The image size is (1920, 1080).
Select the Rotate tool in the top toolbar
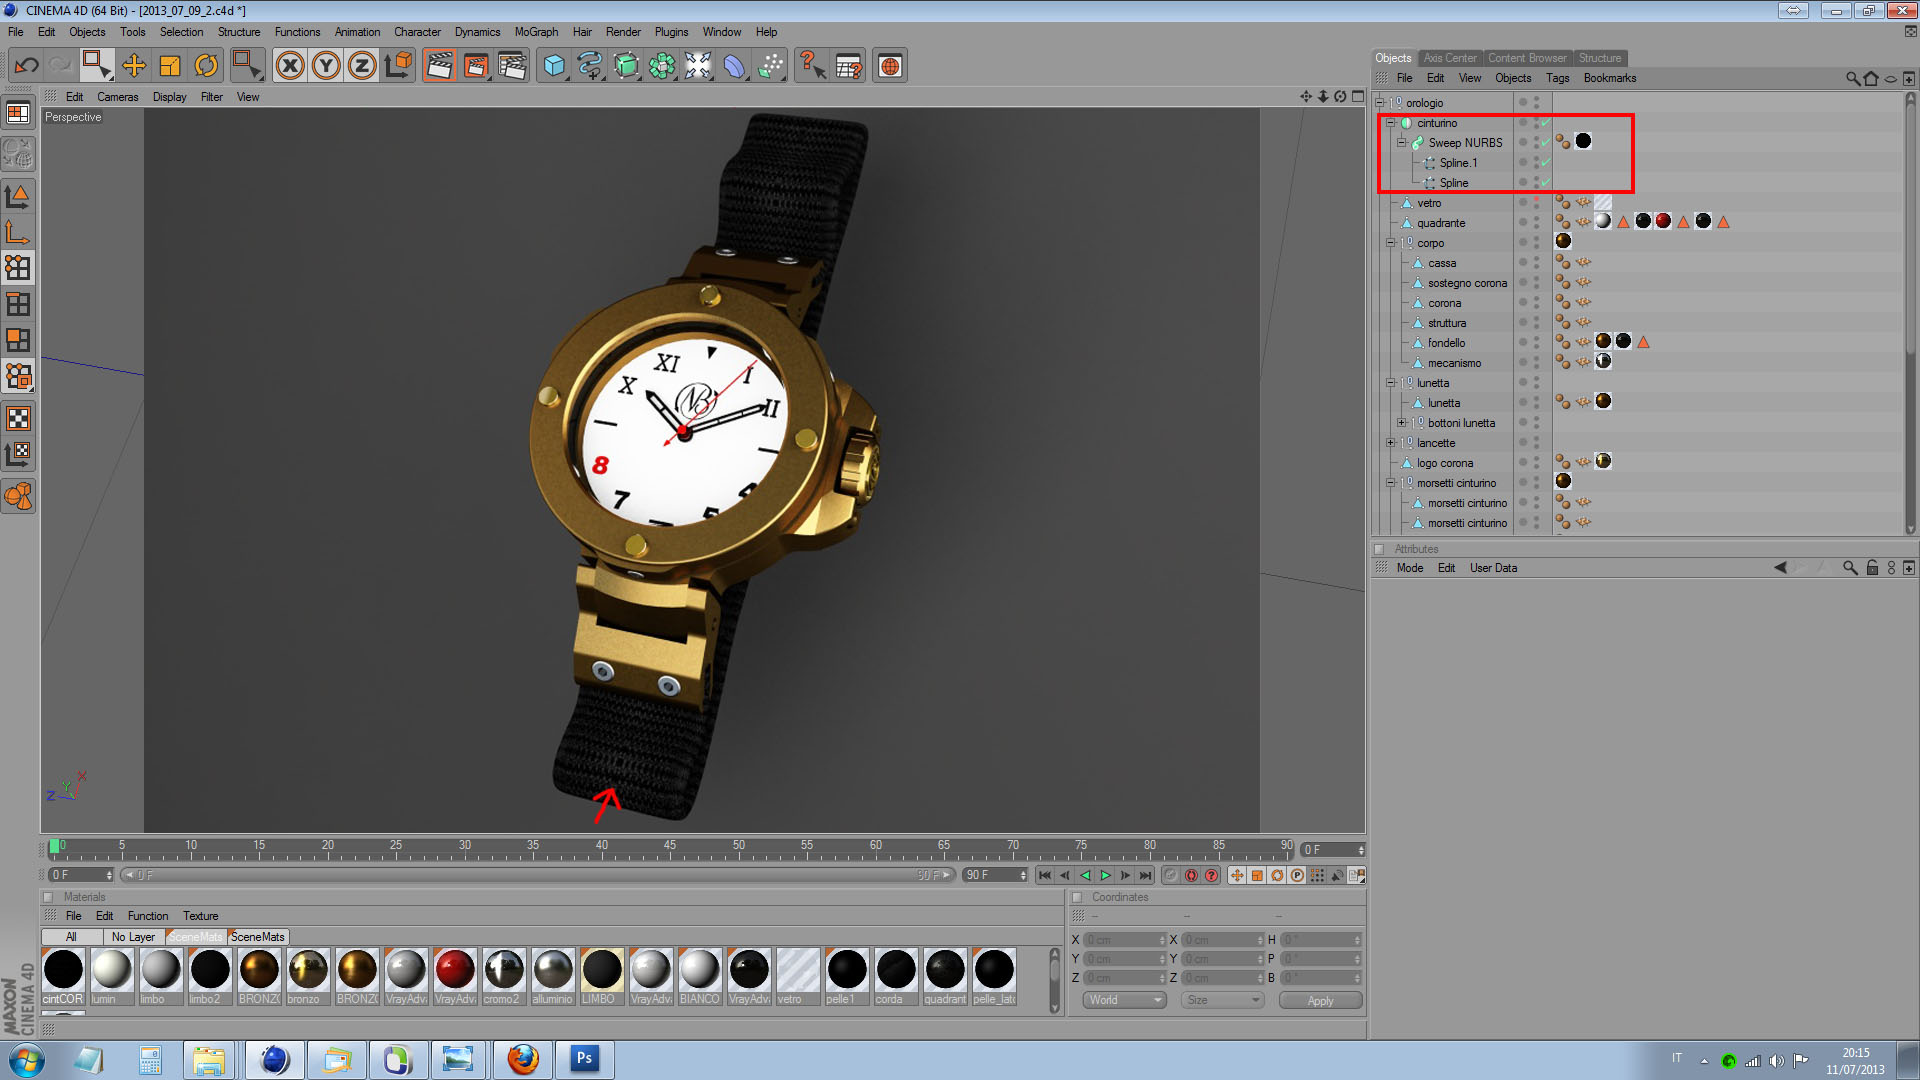tap(206, 66)
